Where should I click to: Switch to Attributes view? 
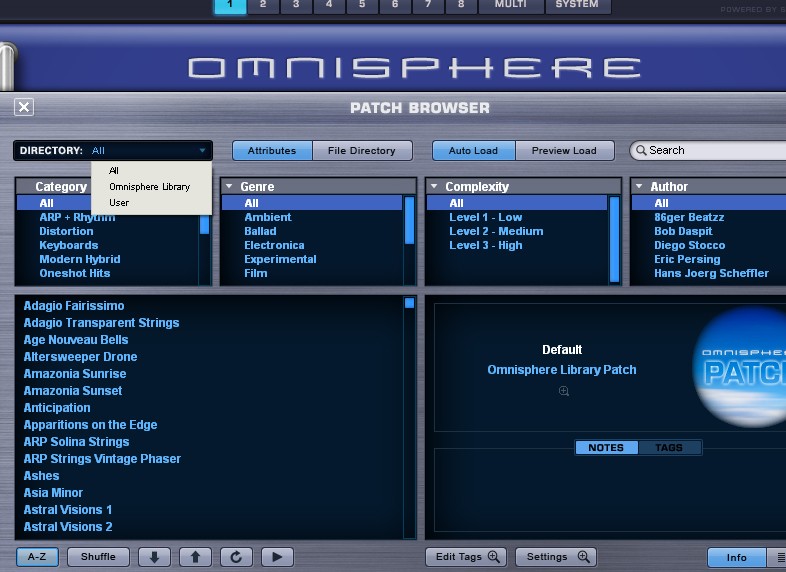click(272, 150)
